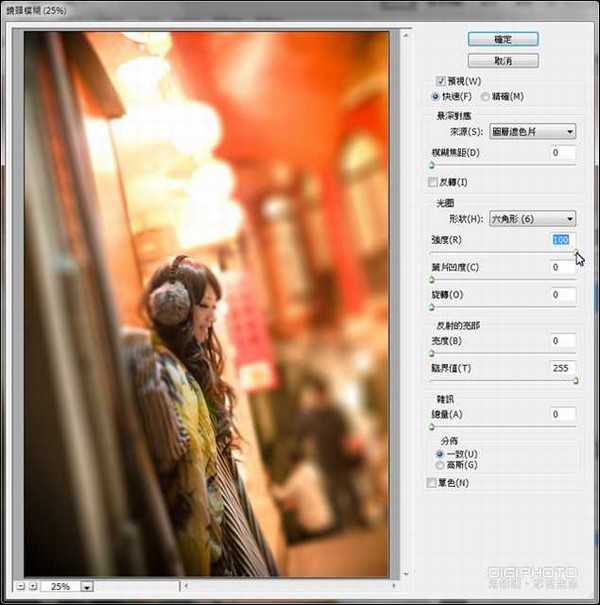Click the 總量 noise amount field
Image resolution: width=600 pixels, height=605 pixels.
coord(561,414)
